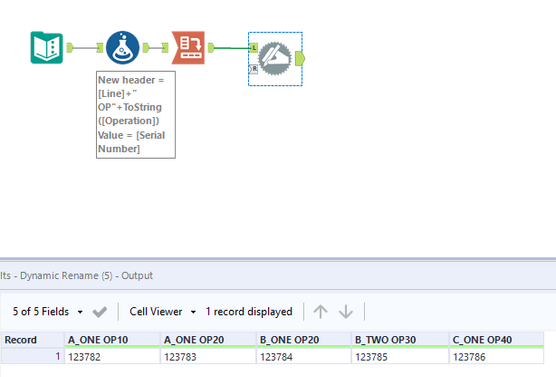Click the 1 record displayed label

pyautogui.click(x=249, y=311)
